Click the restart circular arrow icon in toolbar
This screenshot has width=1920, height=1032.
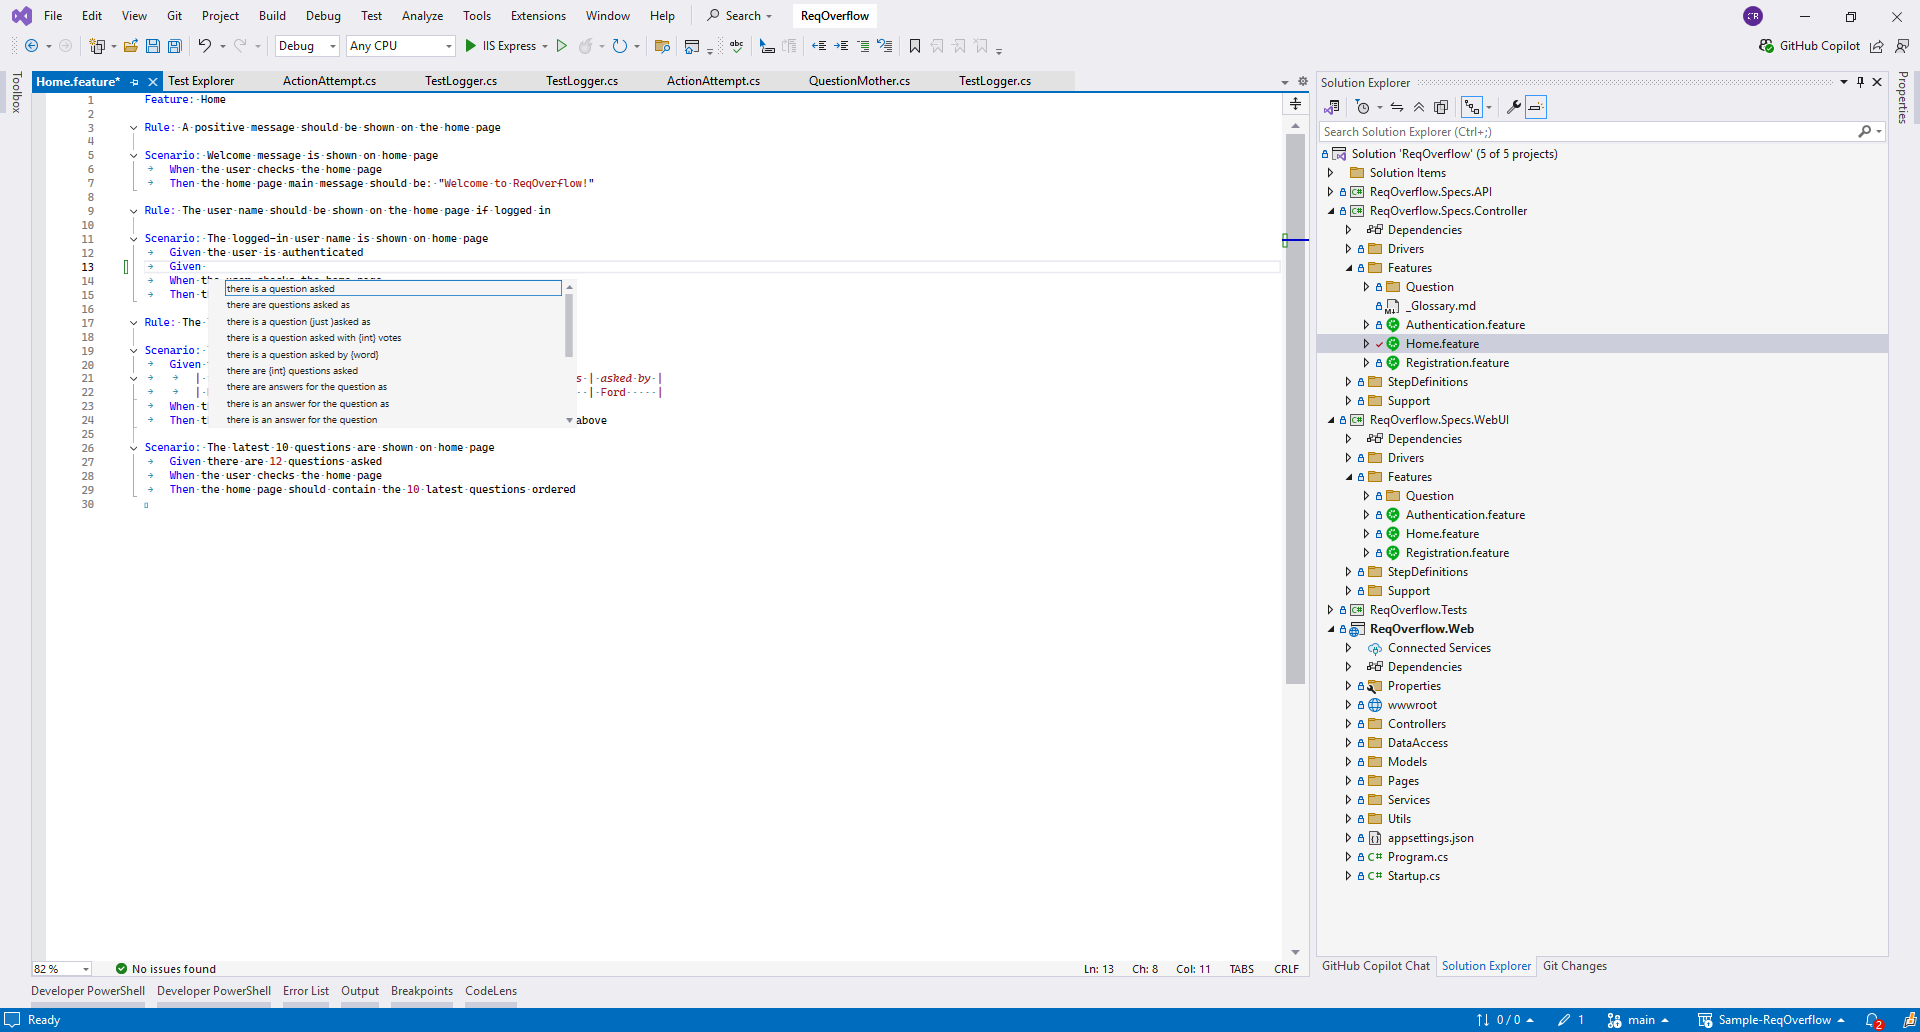point(620,46)
